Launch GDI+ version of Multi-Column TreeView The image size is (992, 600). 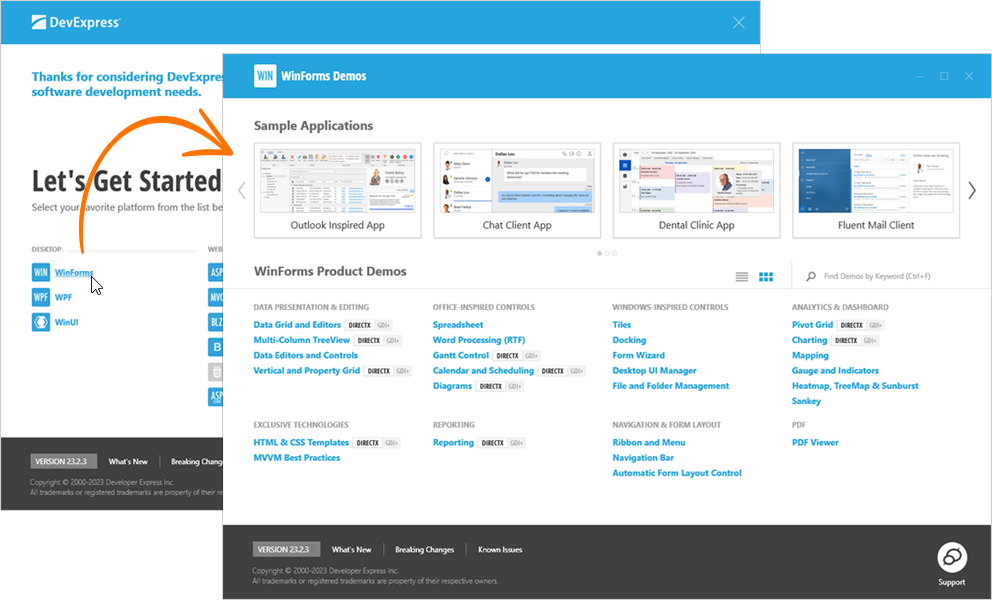point(392,341)
